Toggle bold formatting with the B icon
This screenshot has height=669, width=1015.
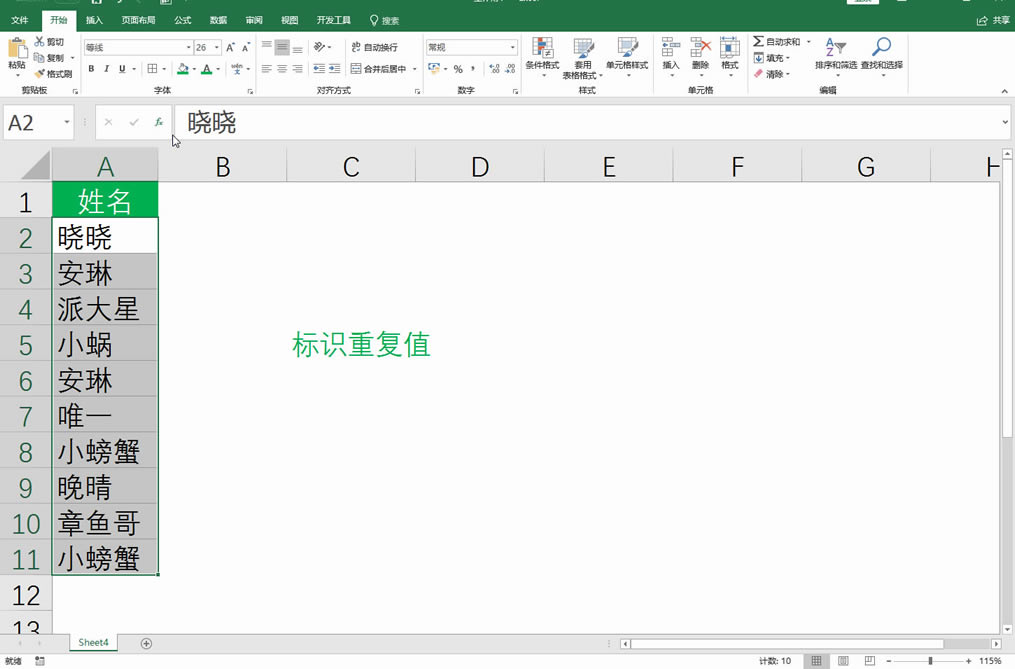click(91, 69)
